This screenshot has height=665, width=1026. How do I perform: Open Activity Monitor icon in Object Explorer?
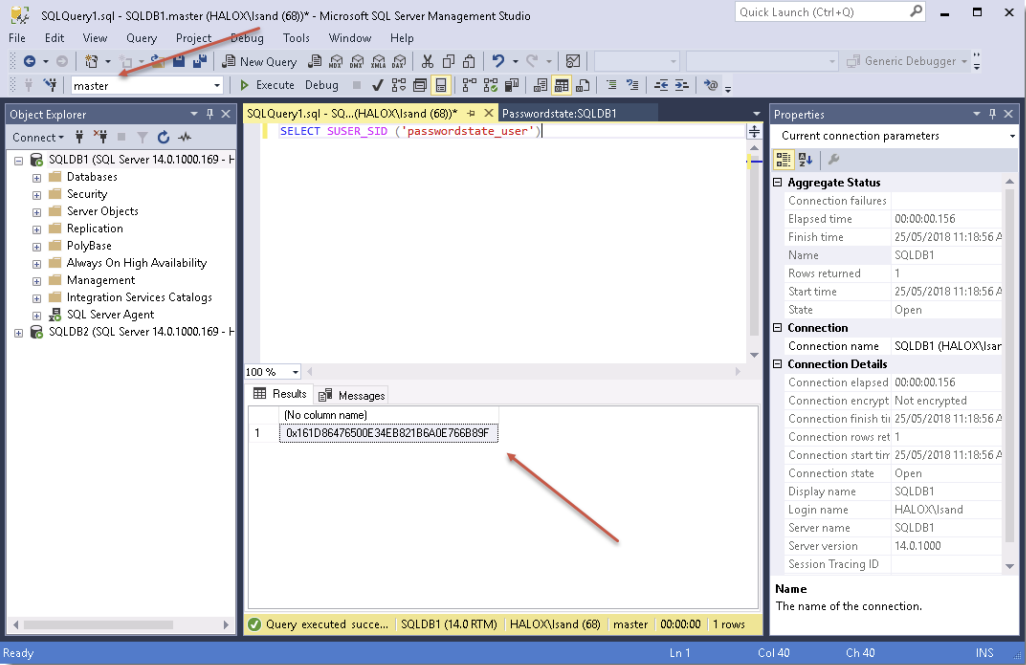coord(185,137)
